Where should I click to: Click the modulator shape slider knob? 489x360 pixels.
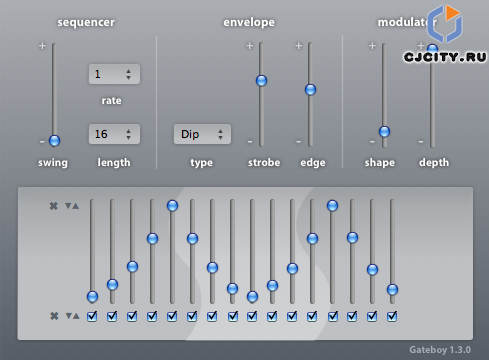tap(384, 131)
